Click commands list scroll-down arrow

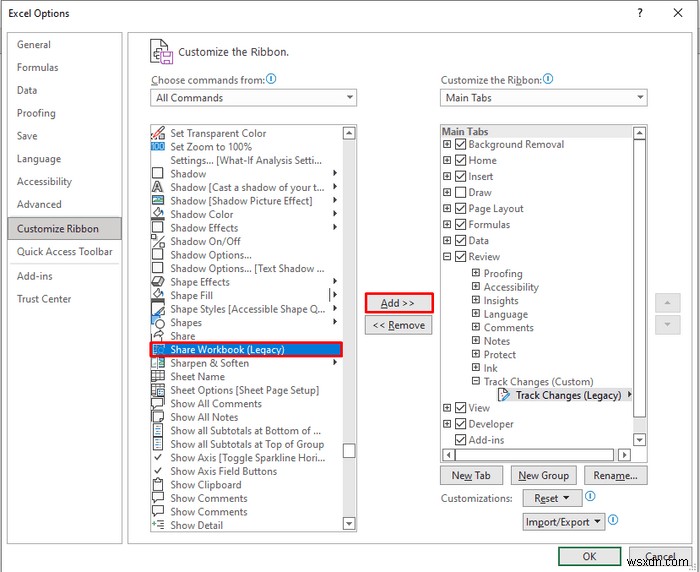pos(349,523)
